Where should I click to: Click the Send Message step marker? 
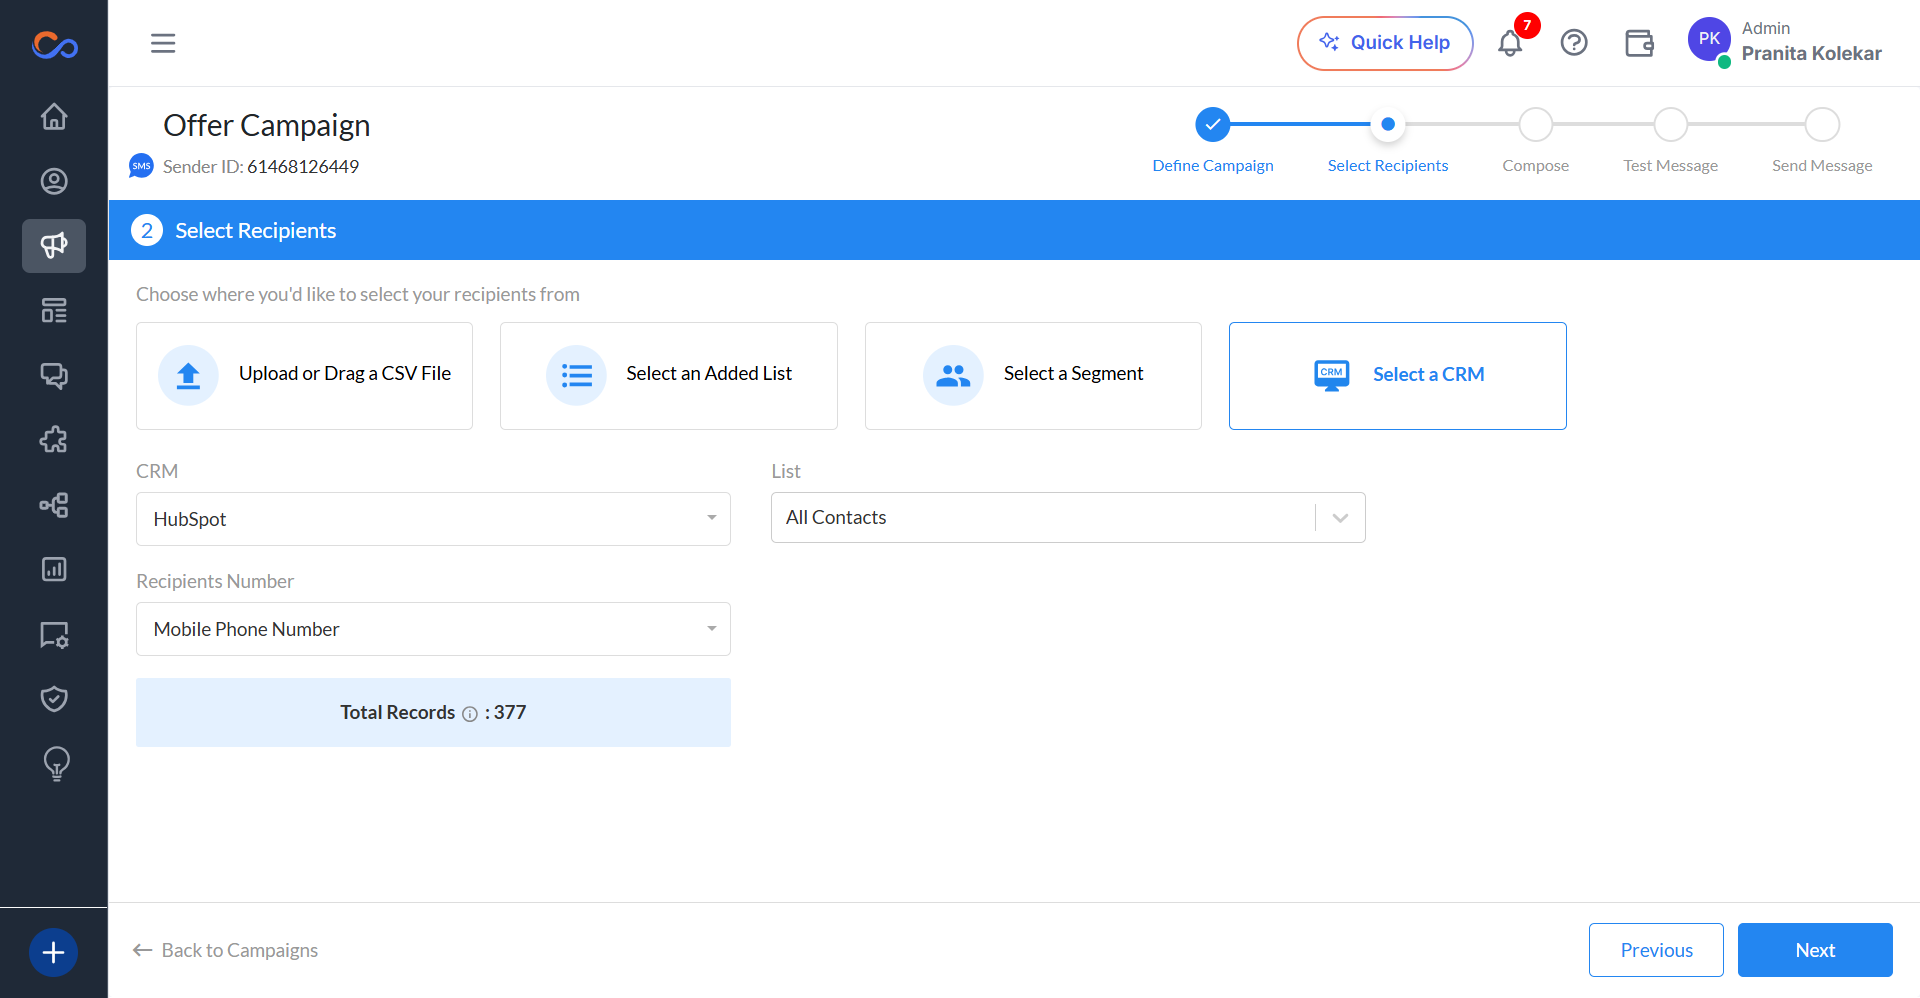(x=1822, y=125)
